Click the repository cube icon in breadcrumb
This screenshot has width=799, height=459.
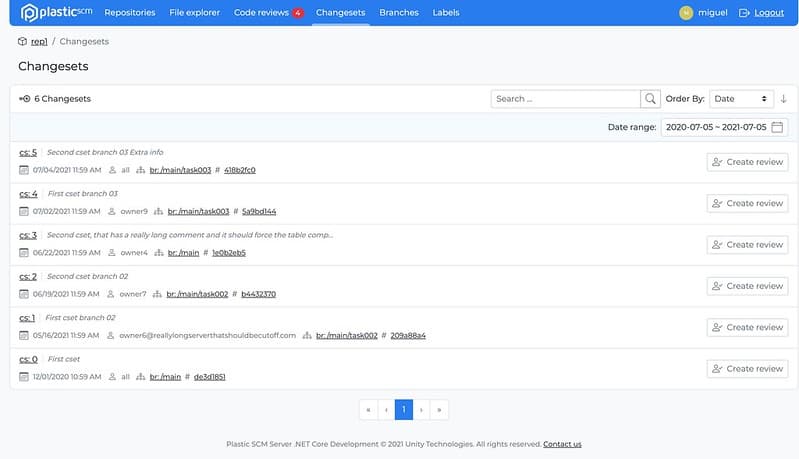click(22, 41)
